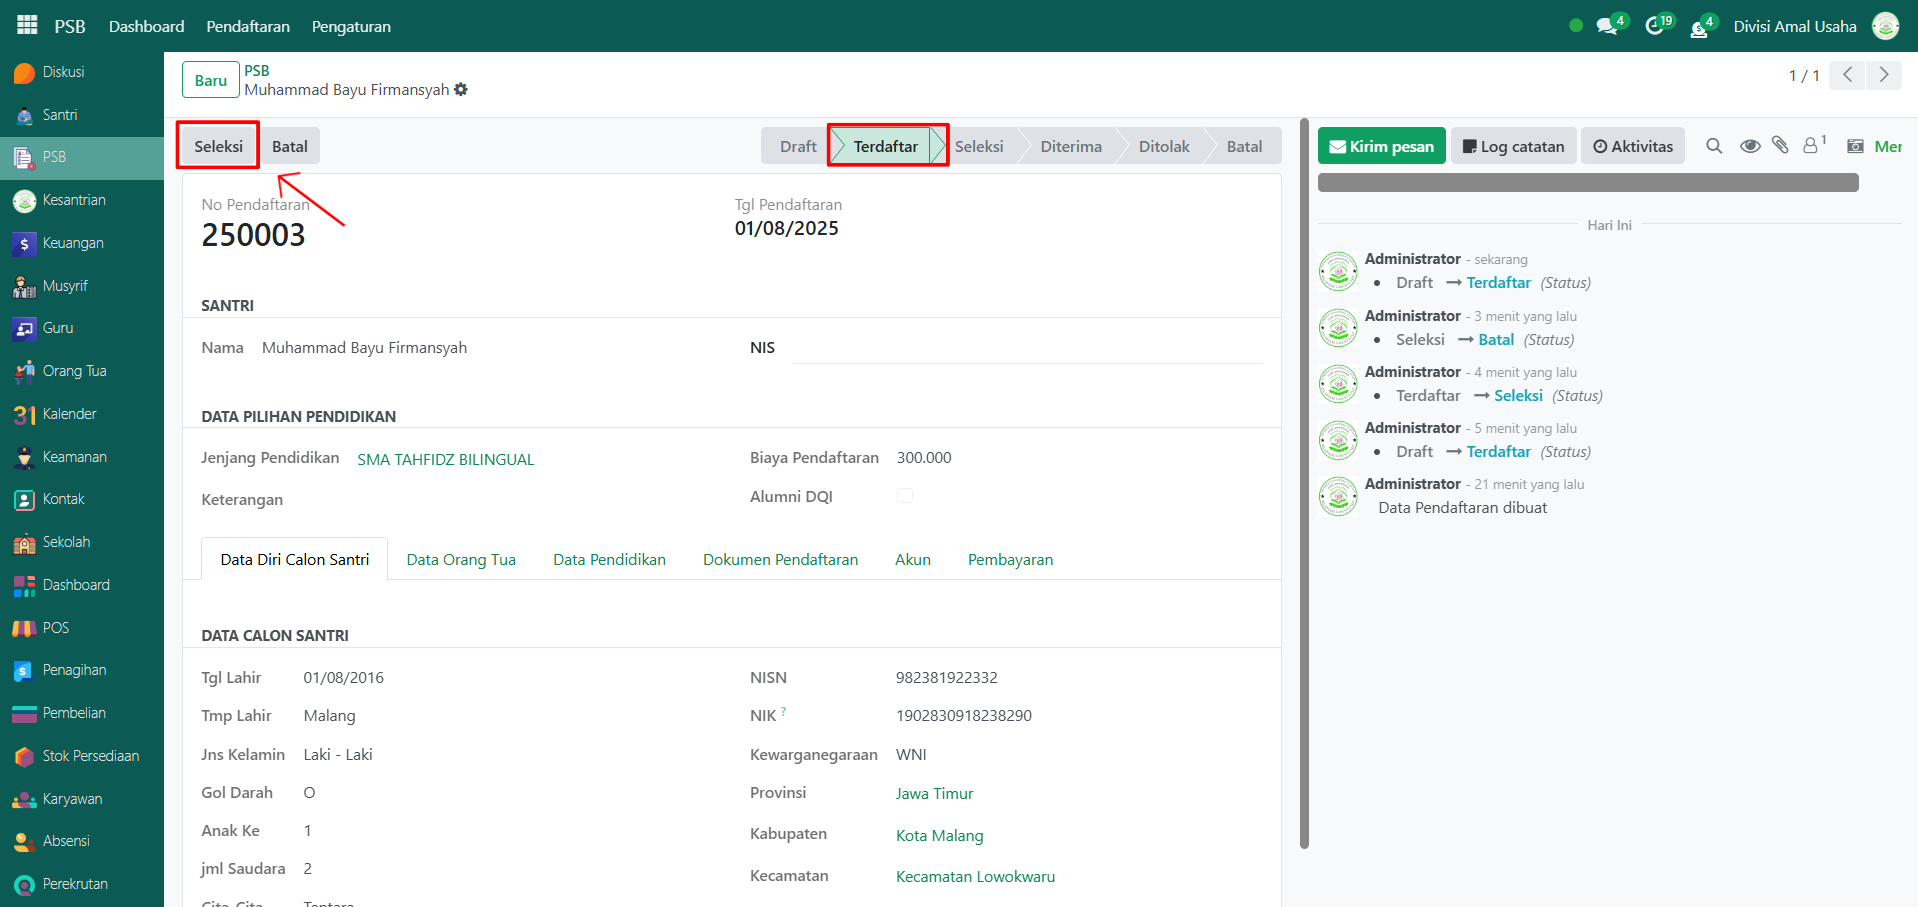The height and width of the screenshot is (907, 1918).
Task: Click the Kirim pesan button
Action: click(1381, 146)
